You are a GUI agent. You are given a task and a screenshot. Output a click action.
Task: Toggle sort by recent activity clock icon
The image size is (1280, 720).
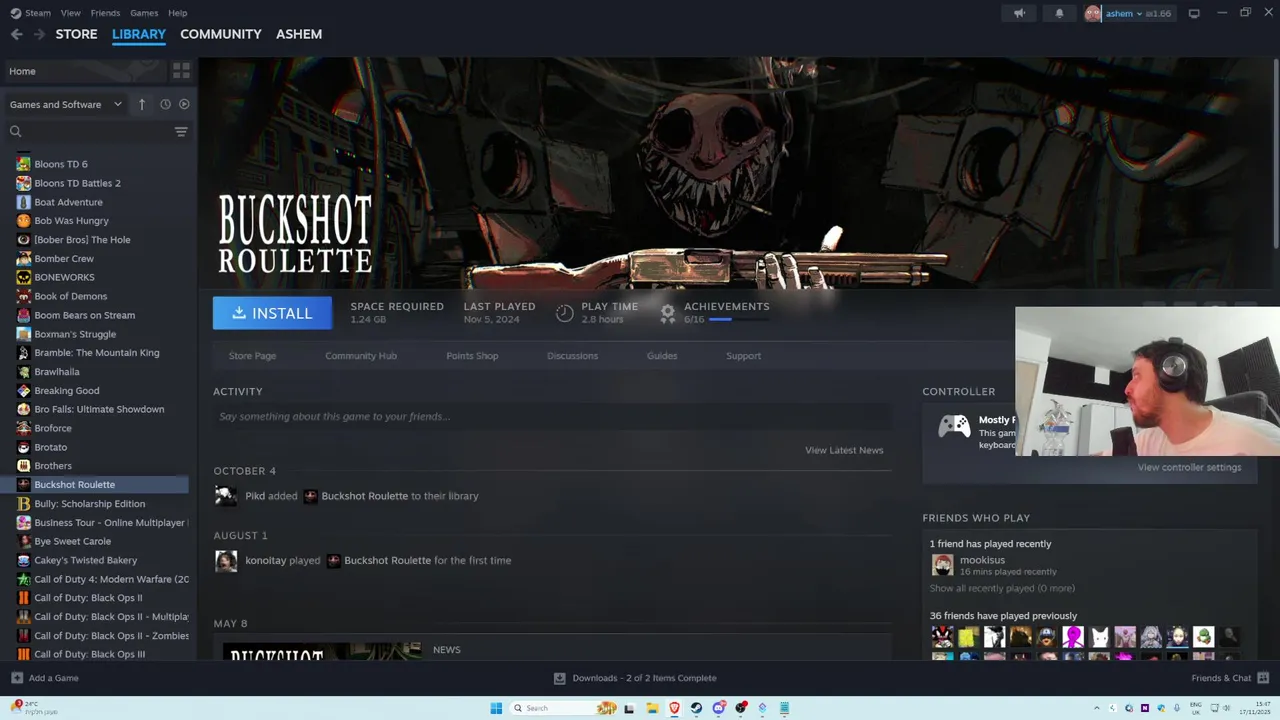(165, 104)
